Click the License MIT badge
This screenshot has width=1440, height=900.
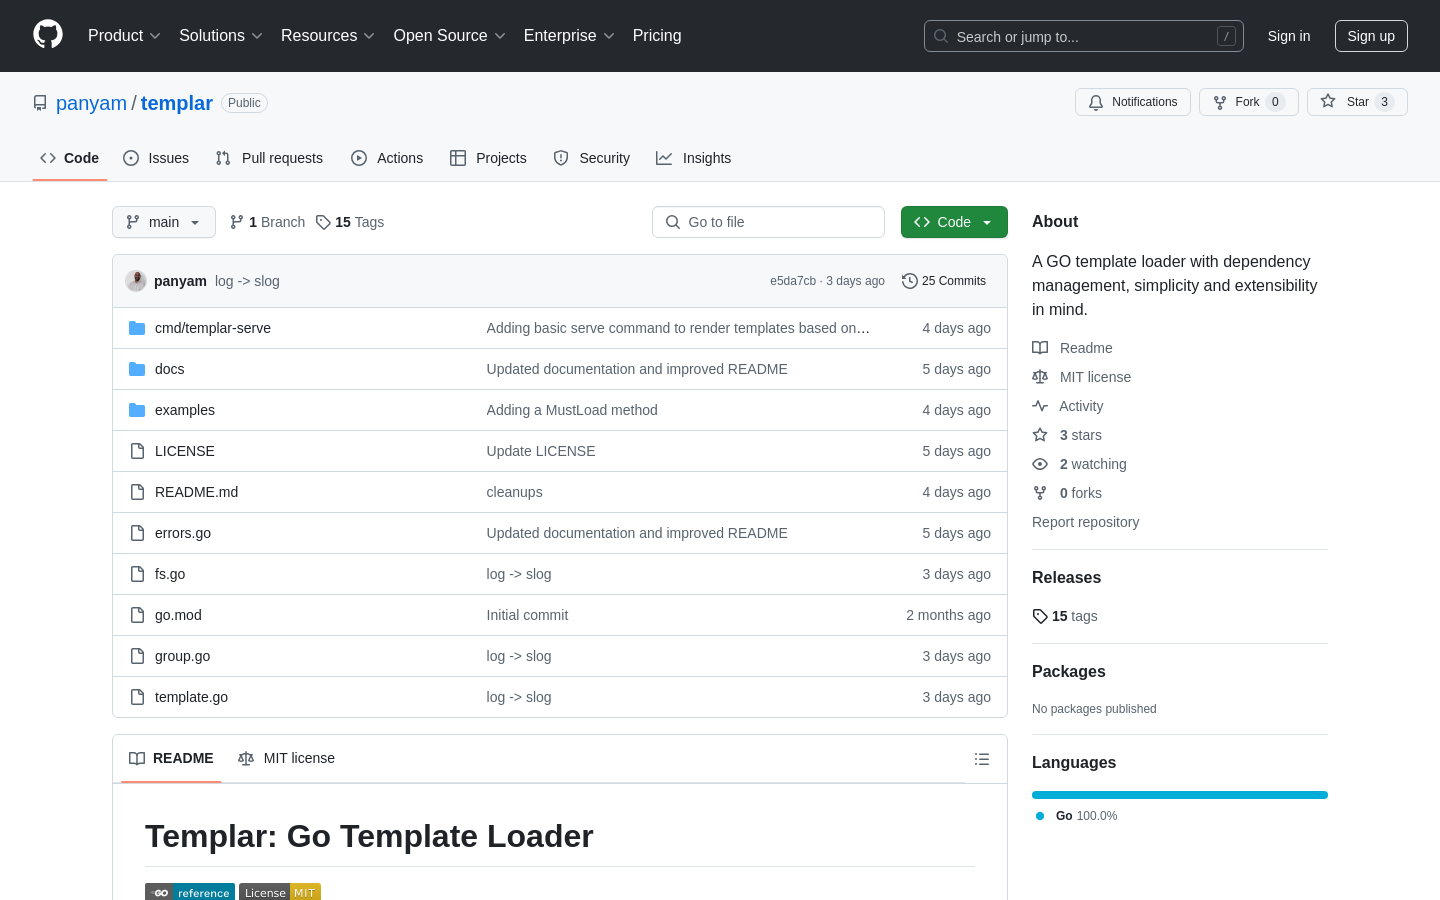280,892
